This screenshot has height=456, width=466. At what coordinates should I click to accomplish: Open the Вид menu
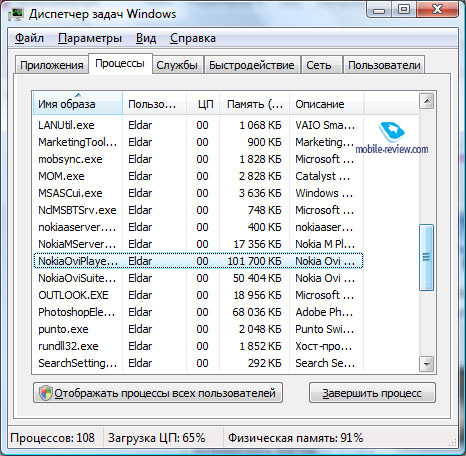coord(146,38)
